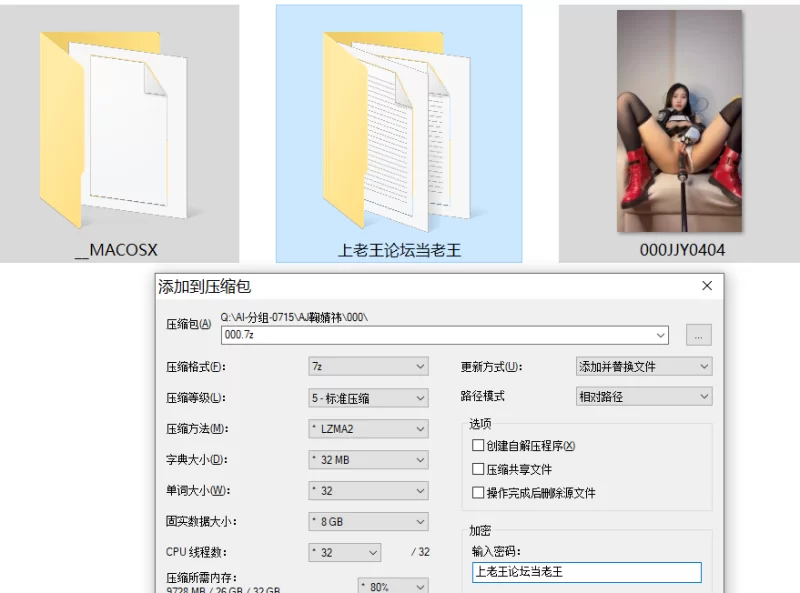Expand the 固实数据大小 8 GB dropdown

[368, 522]
